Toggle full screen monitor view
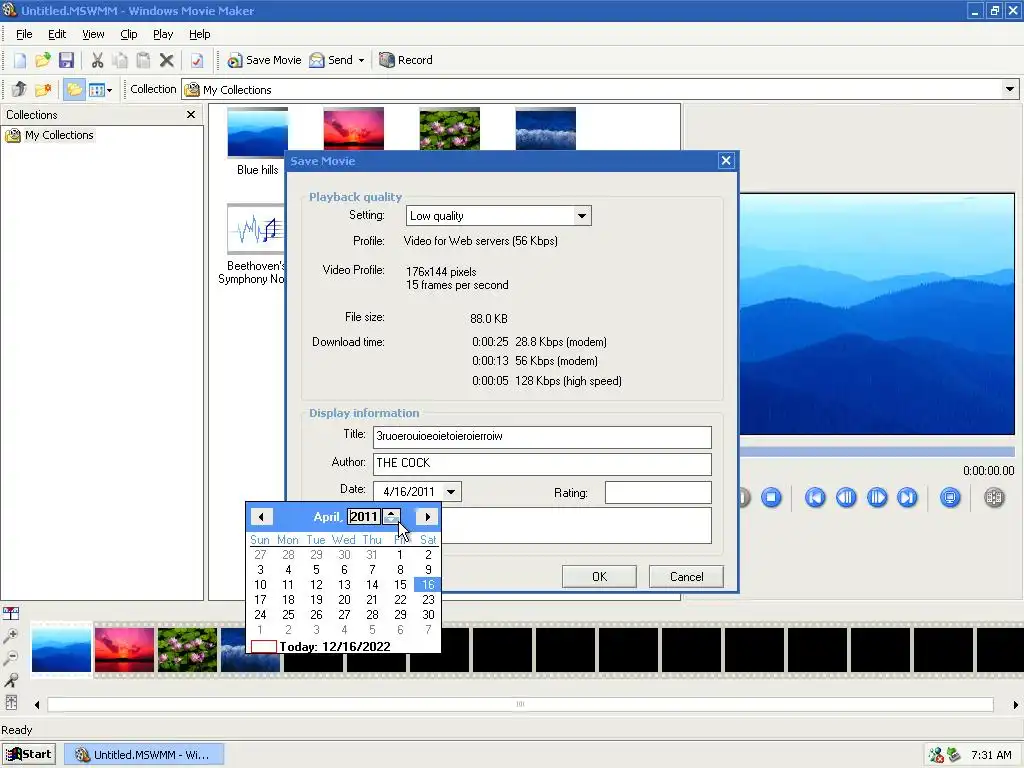This screenshot has width=1024, height=768. [950, 498]
